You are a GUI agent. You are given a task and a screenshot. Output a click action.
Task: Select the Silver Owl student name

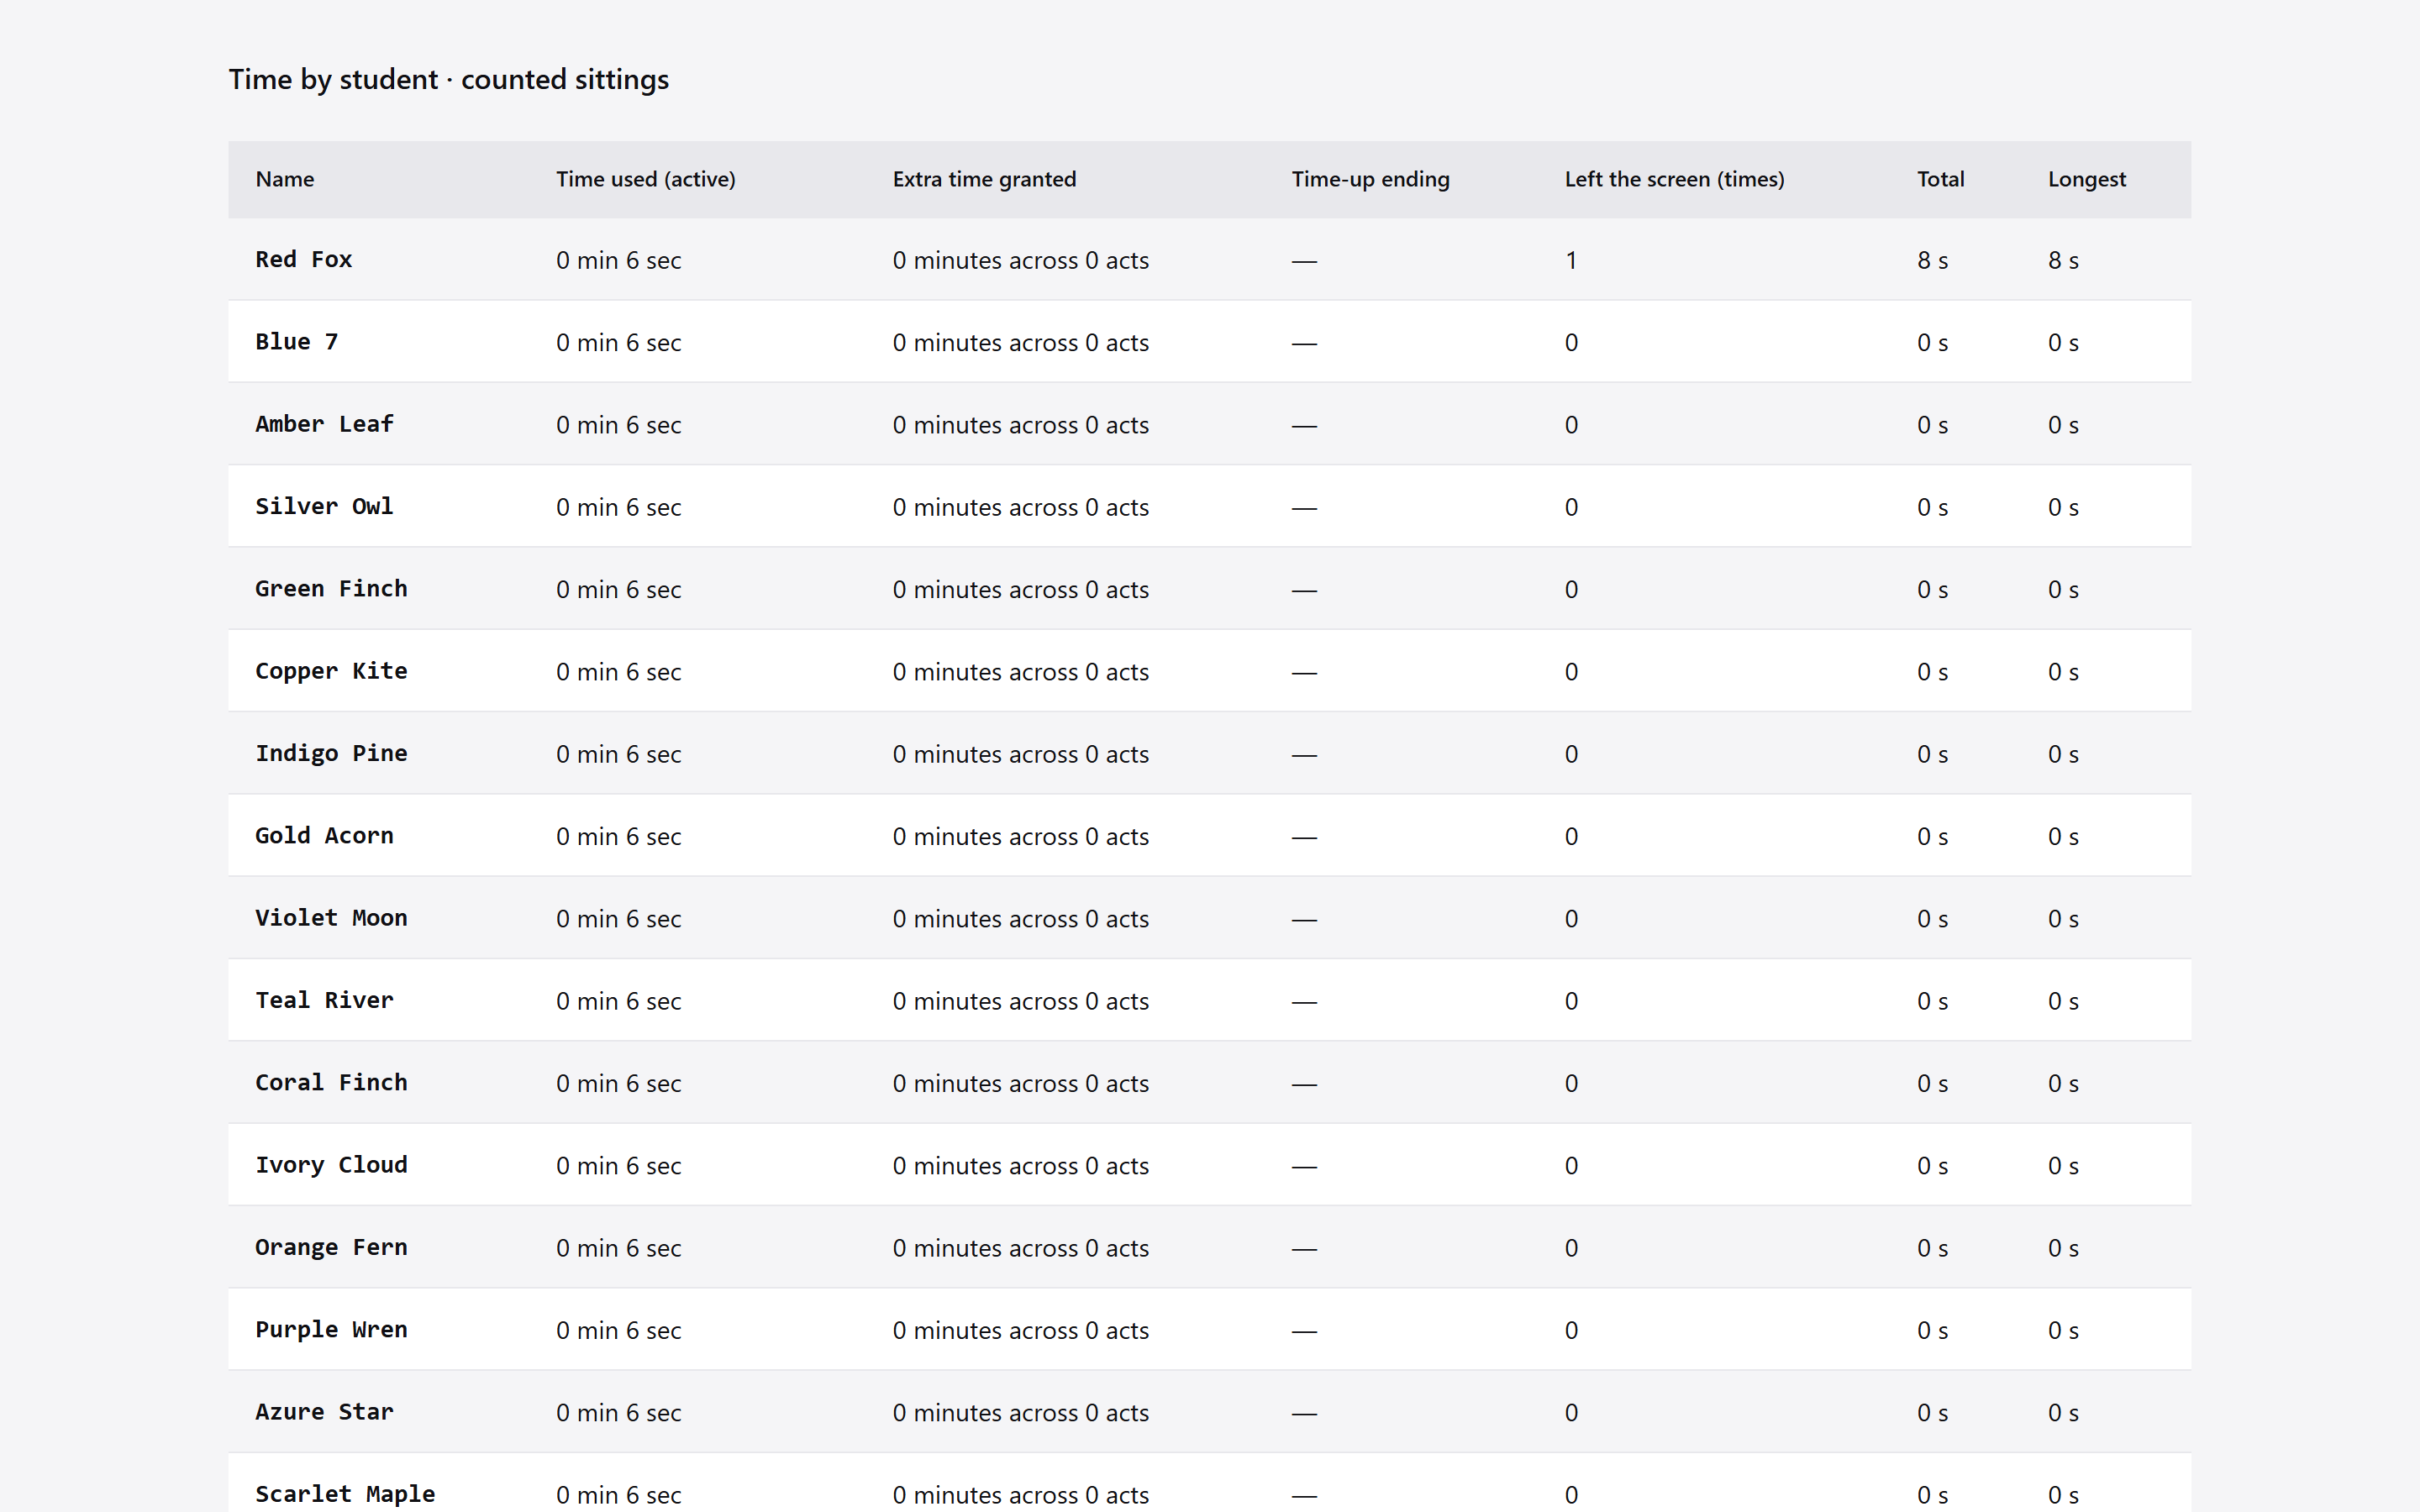pyautogui.click(x=325, y=507)
